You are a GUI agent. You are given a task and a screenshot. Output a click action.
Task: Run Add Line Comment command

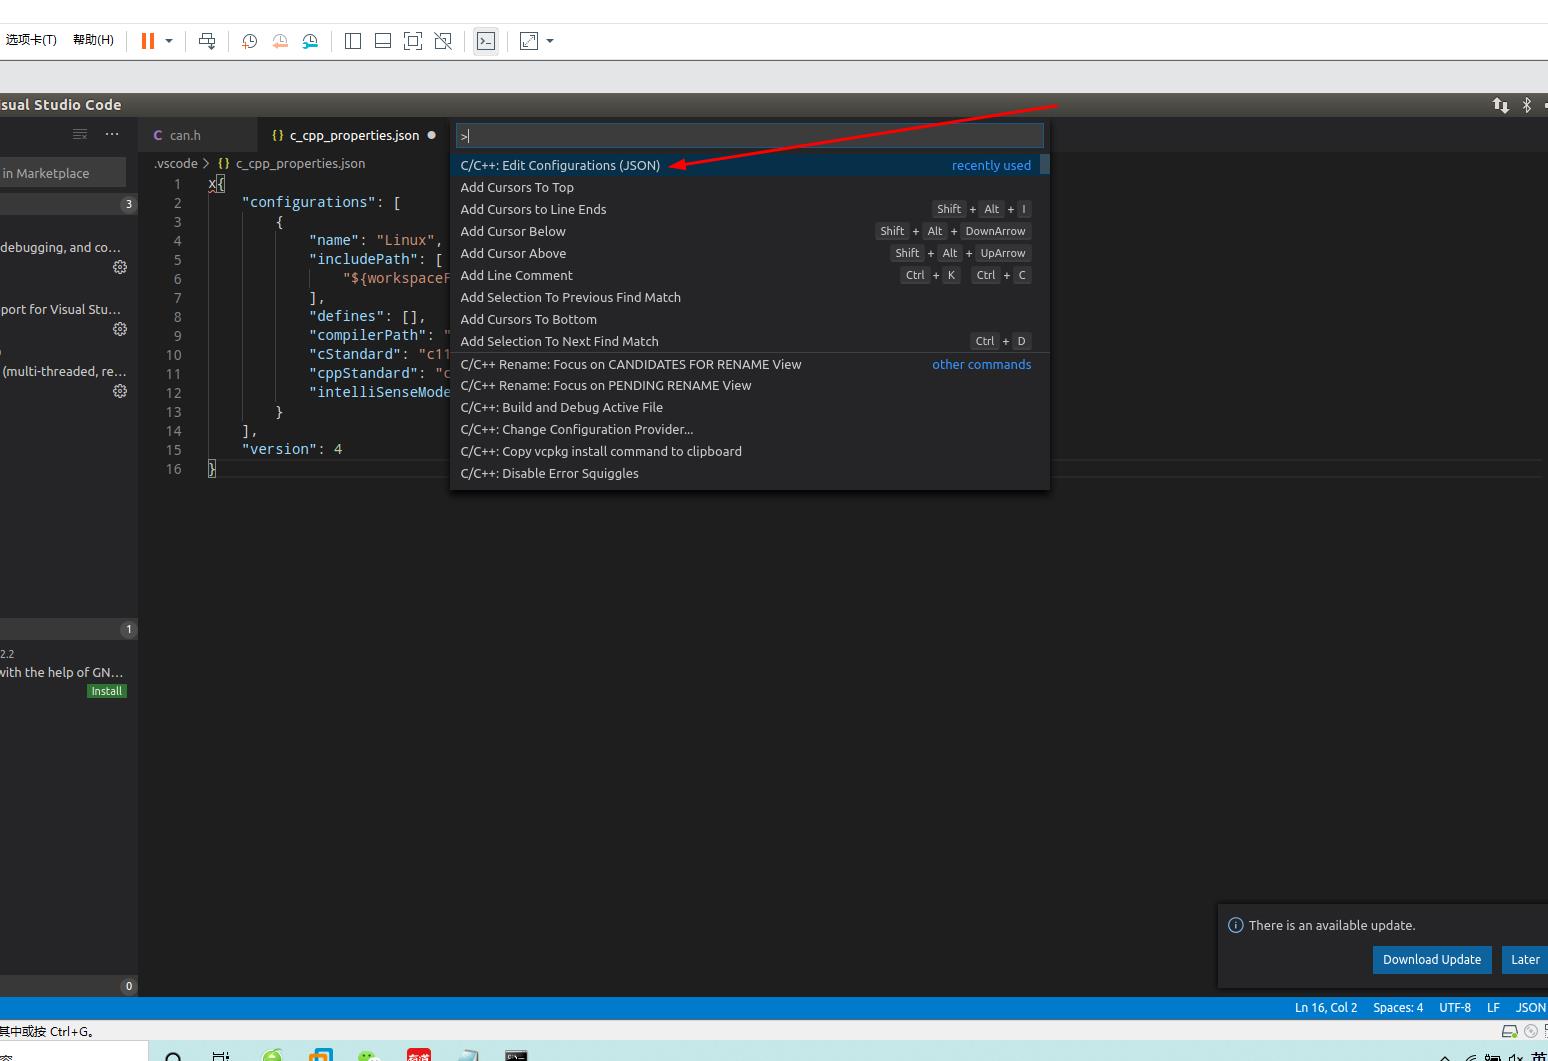[x=745, y=275]
